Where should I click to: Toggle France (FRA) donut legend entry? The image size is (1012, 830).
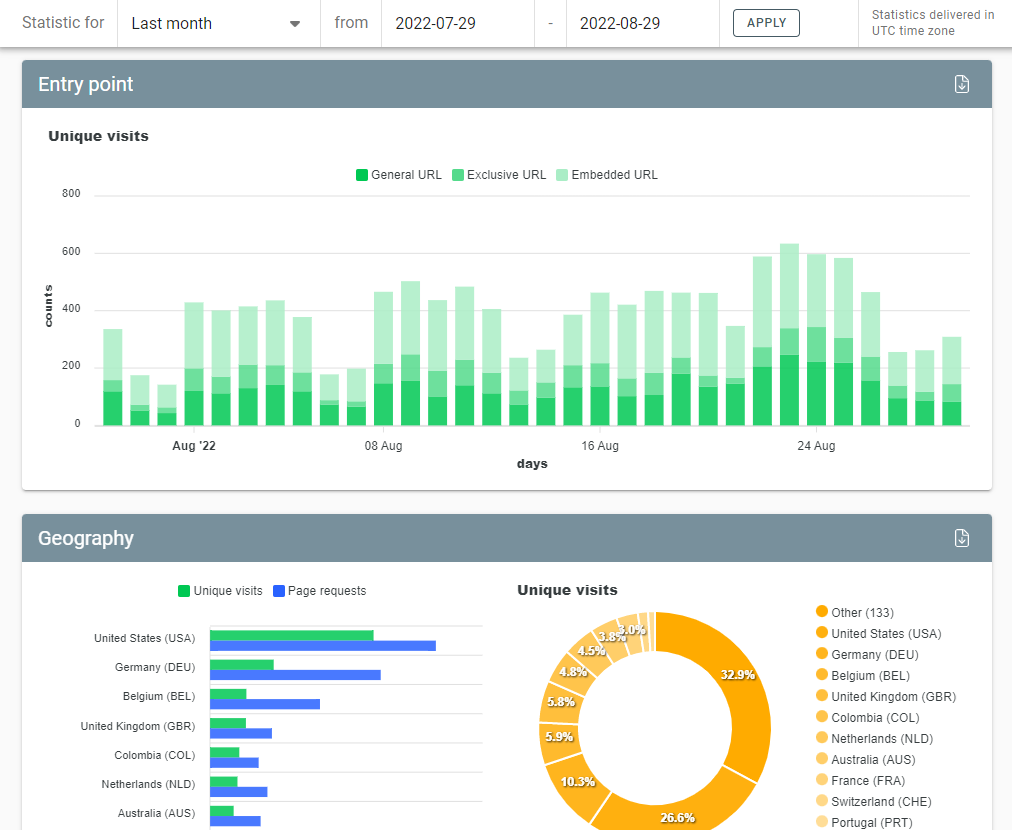tap(860, 780)
